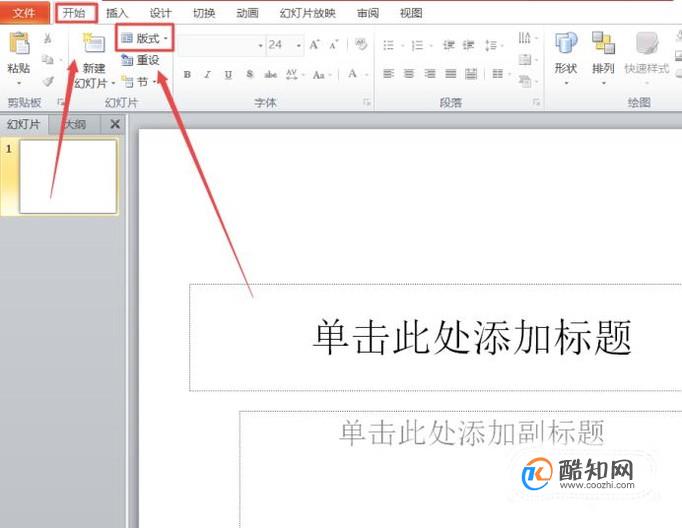Image resolution: width=682 pixels, height=528 pixels.
Task: Click the font color A button
Action: [x=352, y=74]
